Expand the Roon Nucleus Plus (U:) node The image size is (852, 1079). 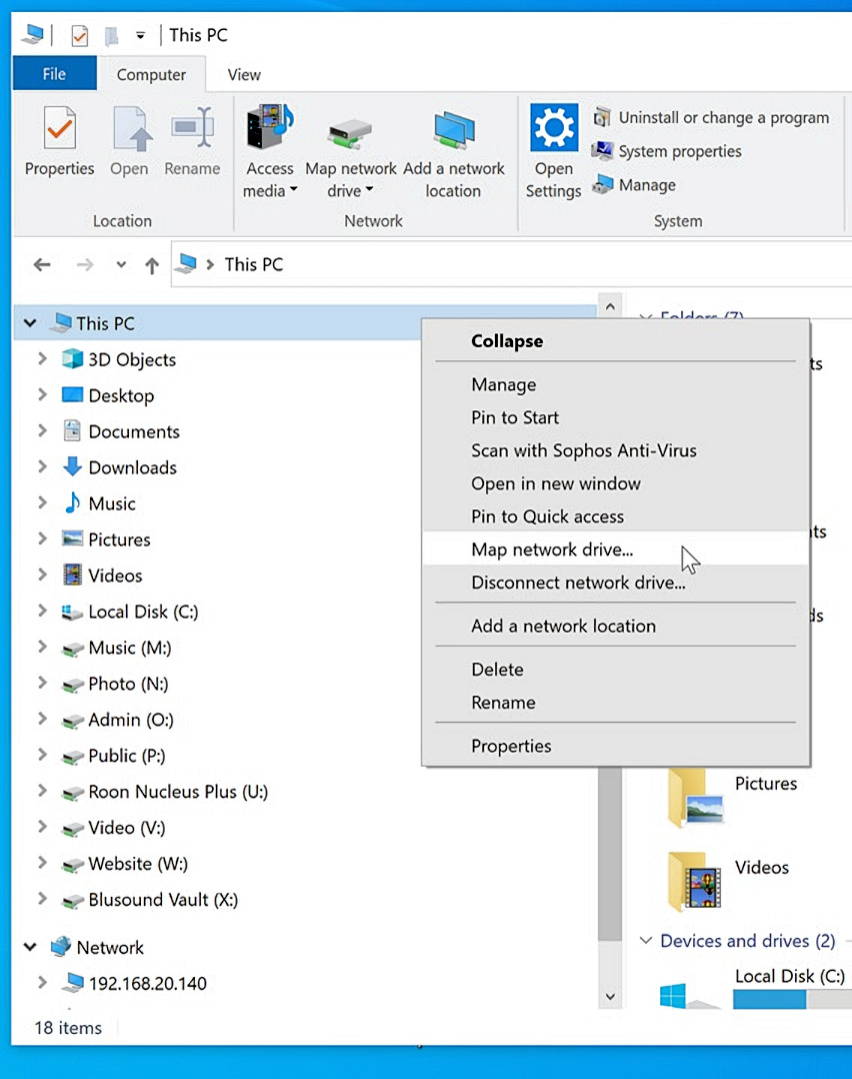[43, 791]
